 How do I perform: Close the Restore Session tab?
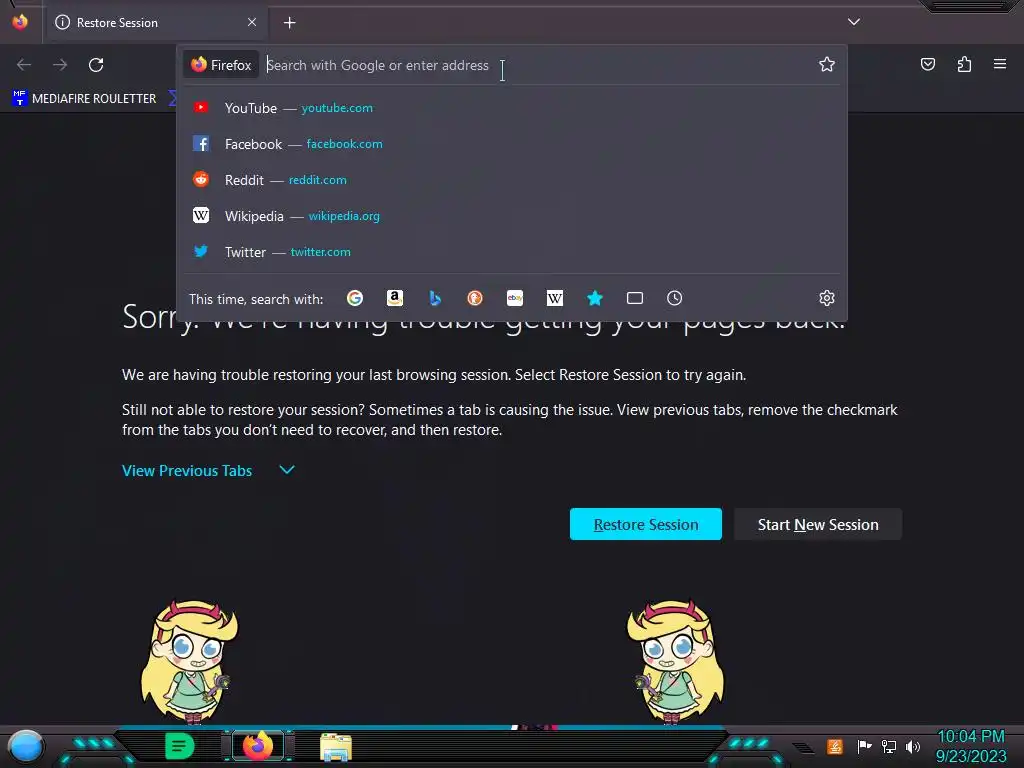[x=252, y=22]
